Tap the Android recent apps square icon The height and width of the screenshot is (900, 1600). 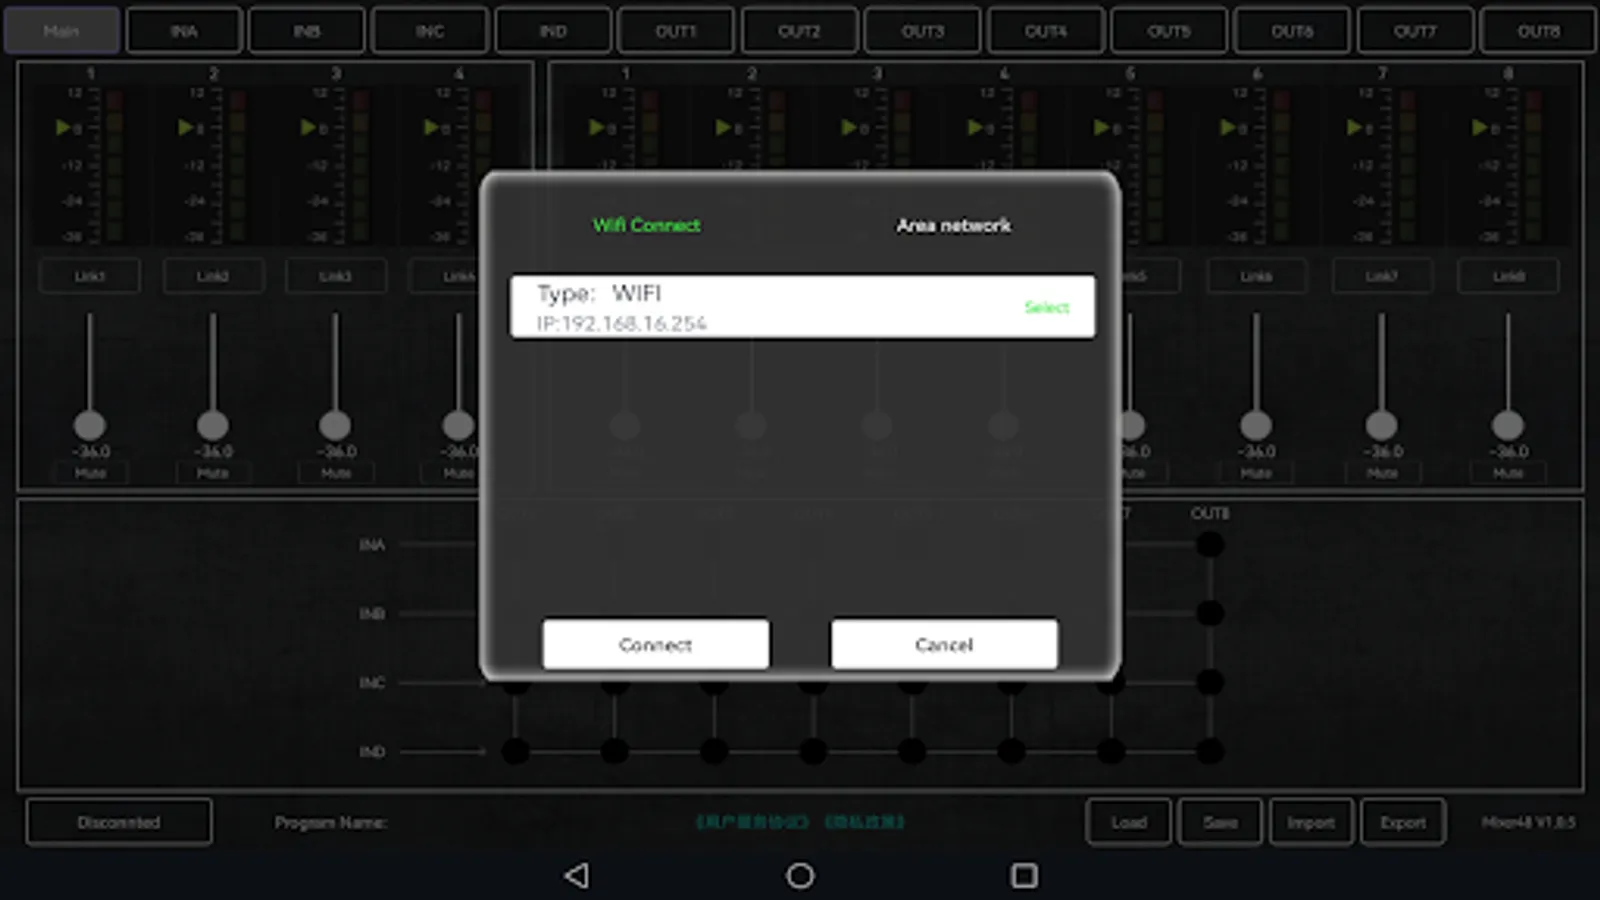[1024, 876]
